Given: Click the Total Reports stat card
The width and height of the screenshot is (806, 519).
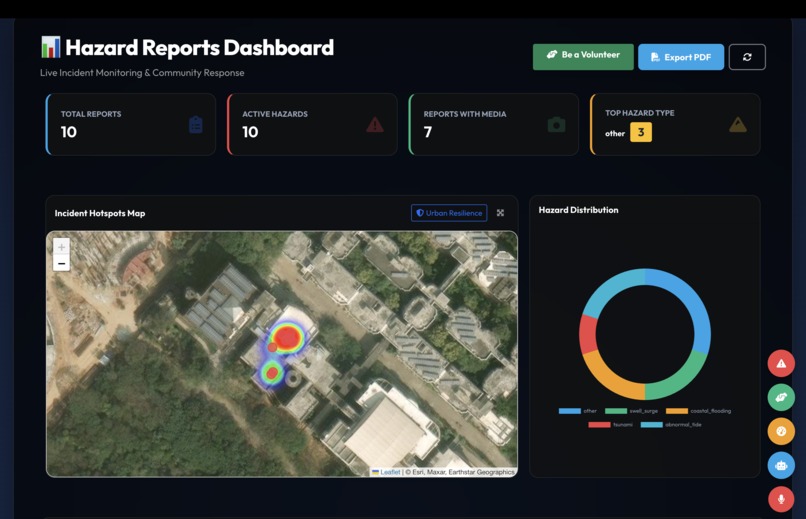Looking at the screenshot, I should pyautogui.click(x=131, y=124).
